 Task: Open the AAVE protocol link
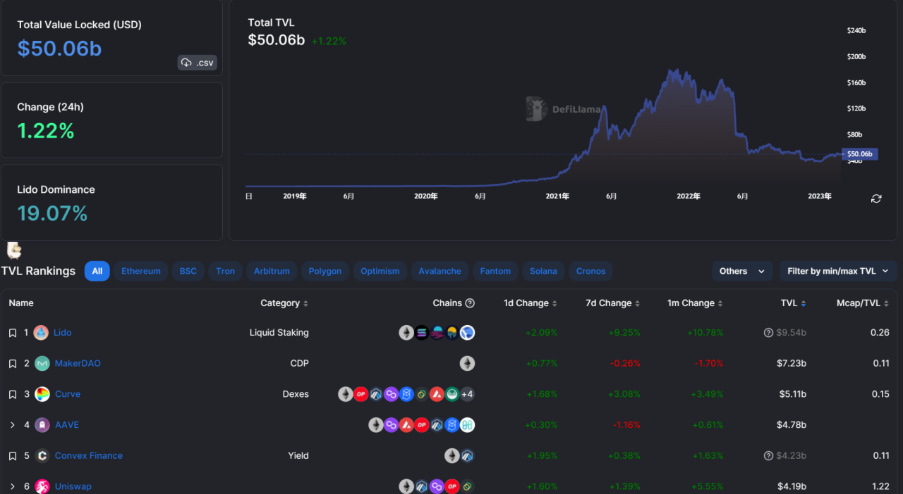click(67, 425)
